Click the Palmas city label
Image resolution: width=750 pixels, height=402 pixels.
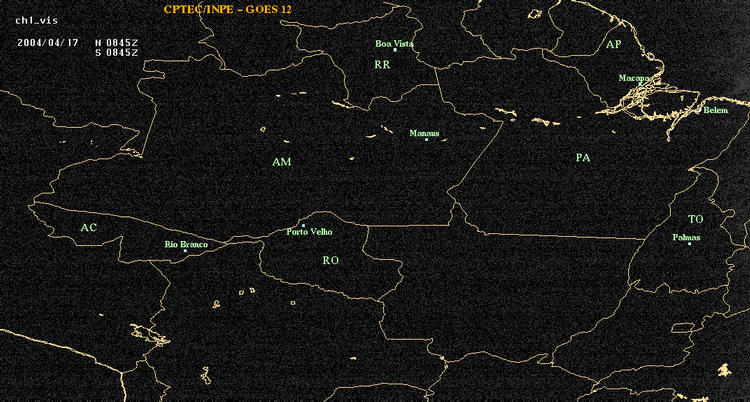coord(686,237)
